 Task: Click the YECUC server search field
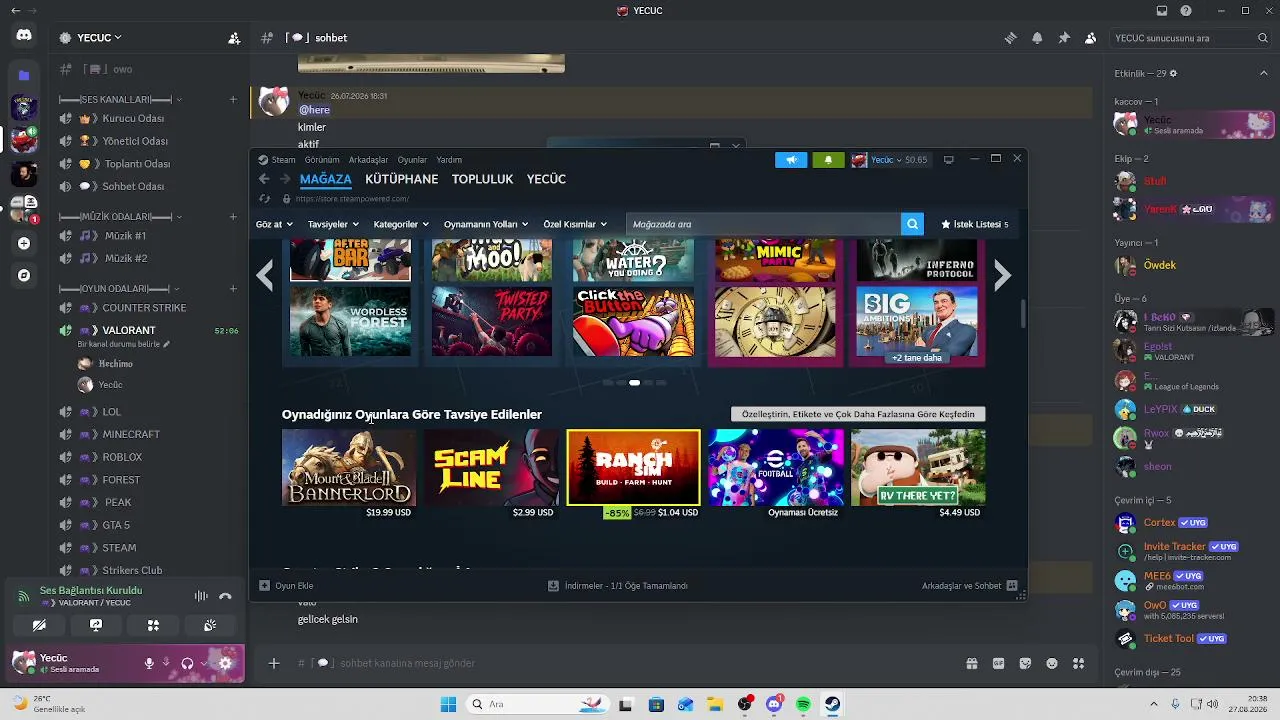pos(1191,38)
